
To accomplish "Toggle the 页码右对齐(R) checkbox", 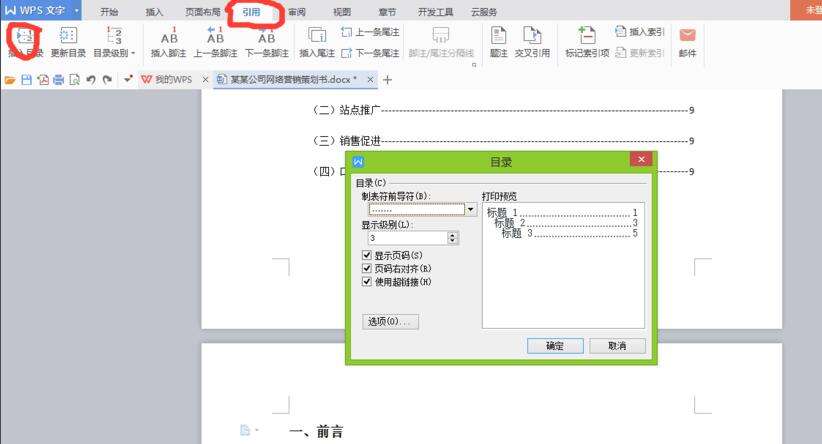I will 367,268.
